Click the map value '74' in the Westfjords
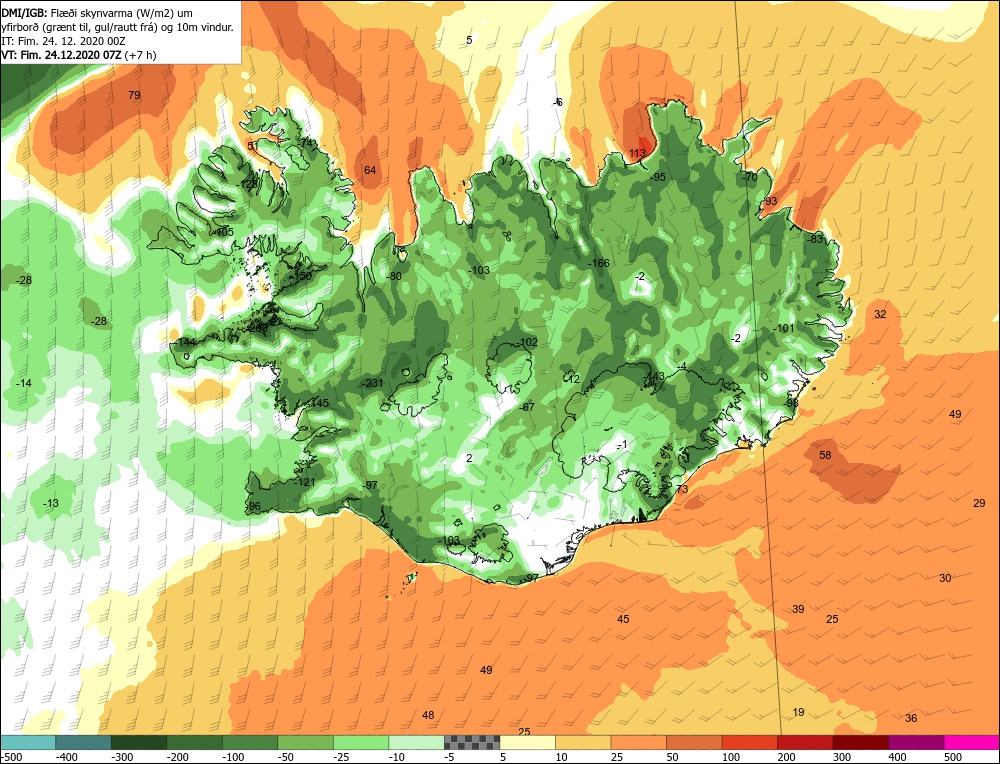 [x=307, y=143]
